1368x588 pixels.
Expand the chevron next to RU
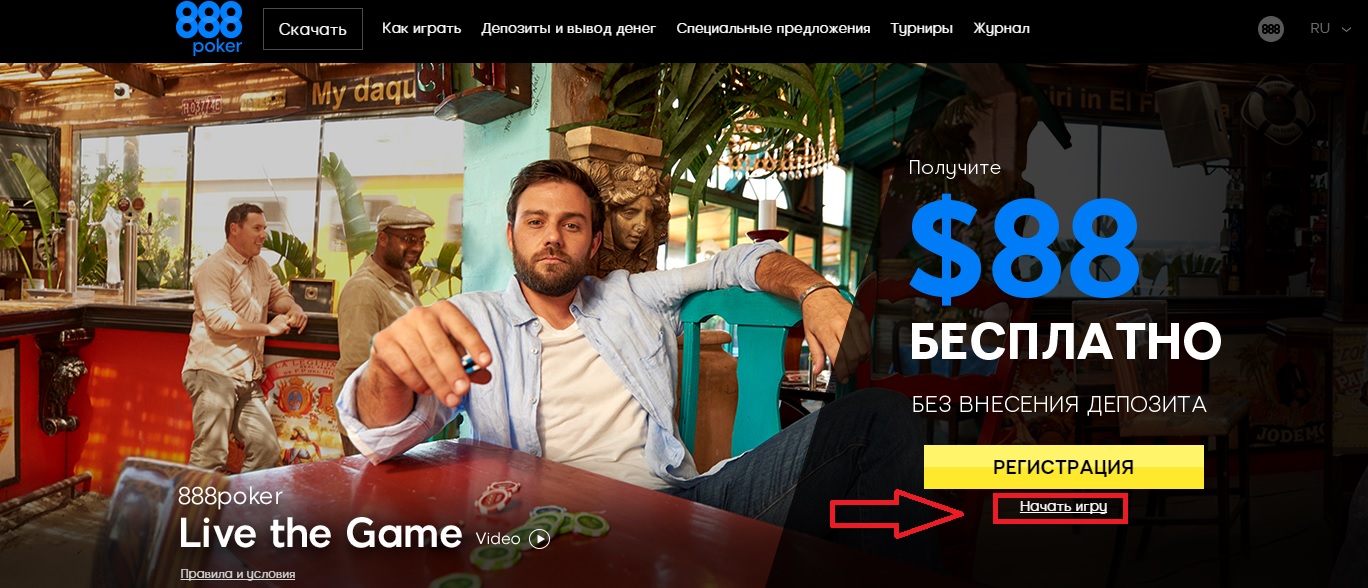(1347, 29)
